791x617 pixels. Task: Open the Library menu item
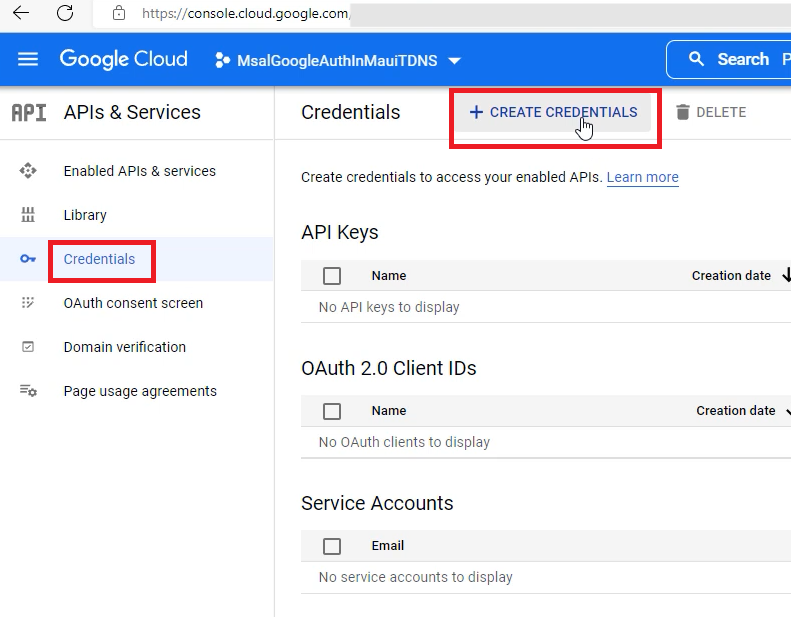coord(85,215)
